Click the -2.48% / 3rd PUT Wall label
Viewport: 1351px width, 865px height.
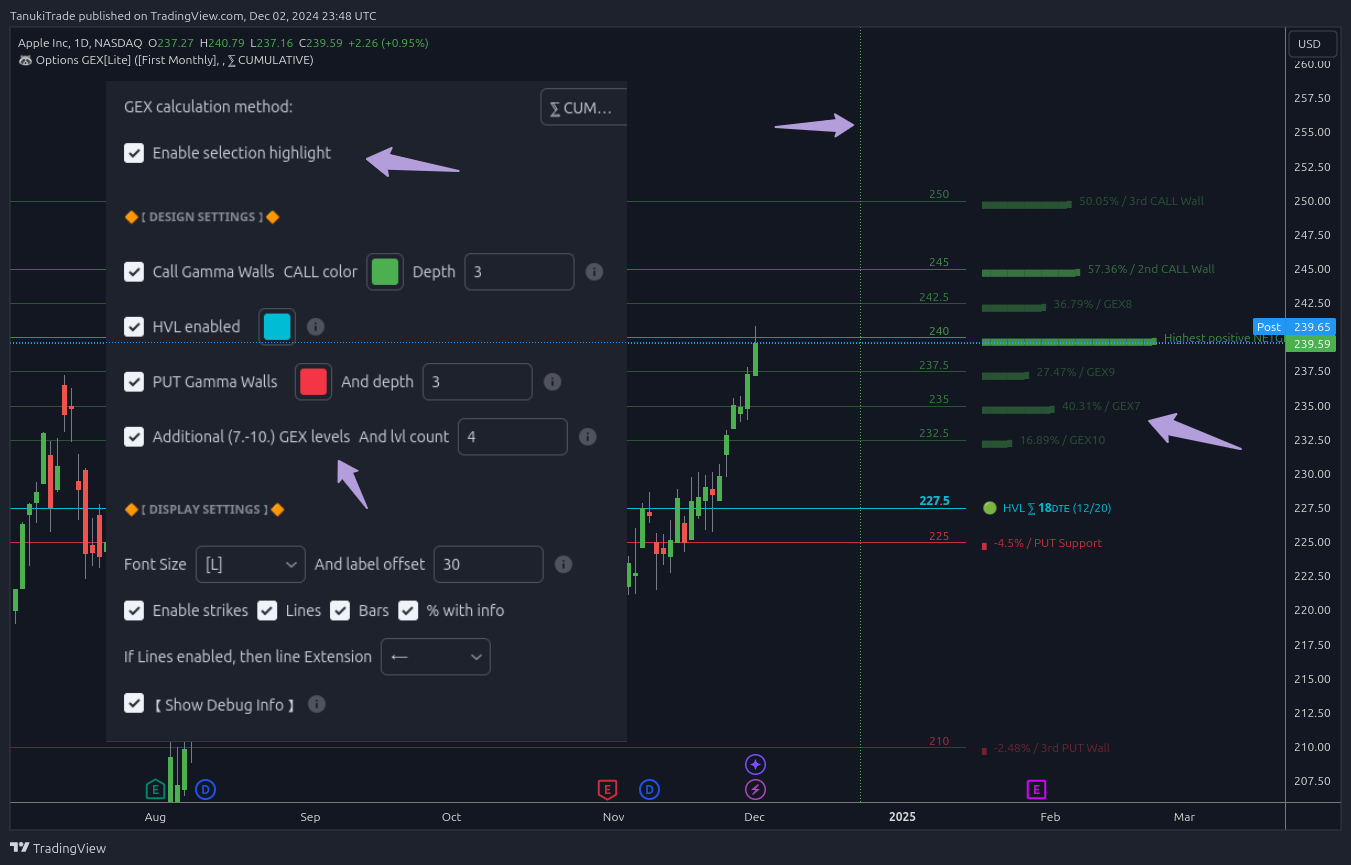[1052, 748]
